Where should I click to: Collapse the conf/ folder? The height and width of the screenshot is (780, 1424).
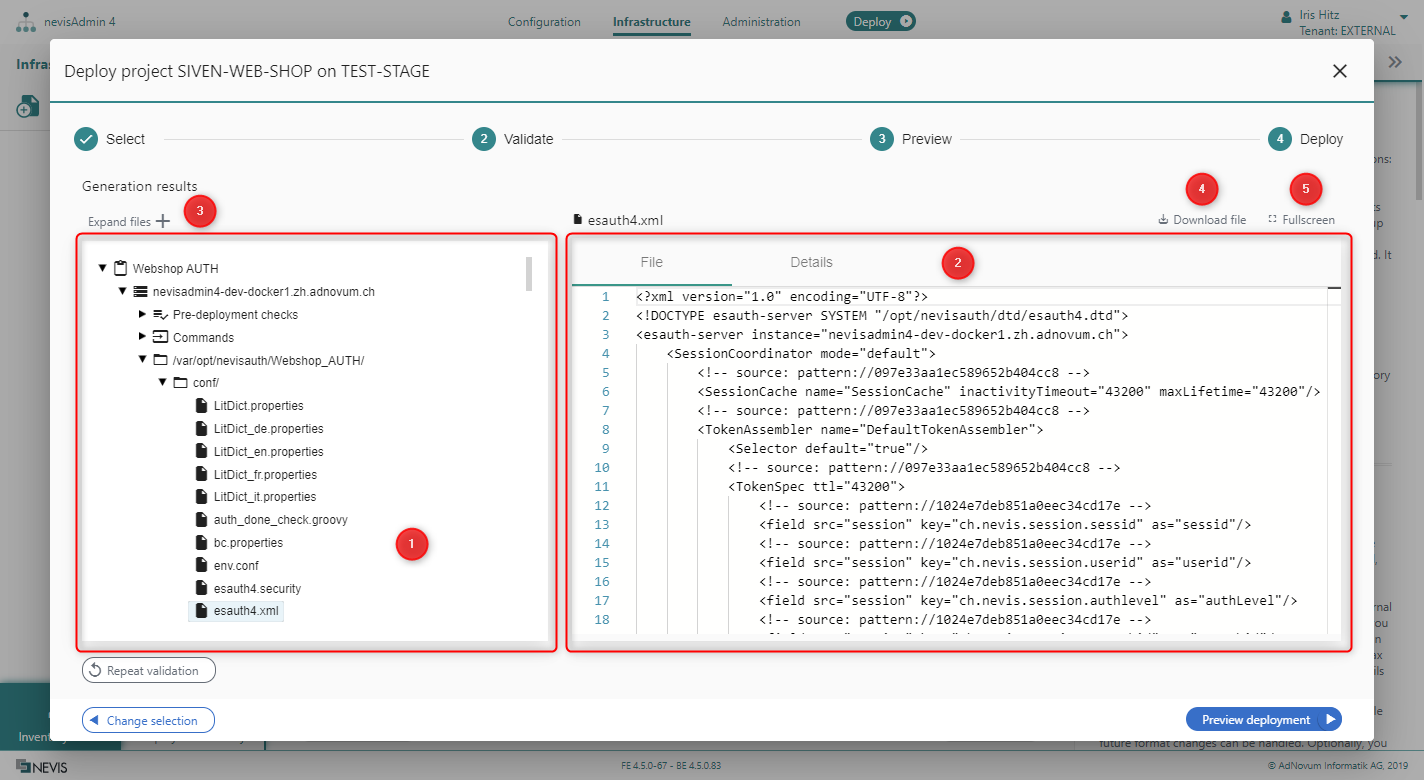pyautogui.click(x=162, y=383)
